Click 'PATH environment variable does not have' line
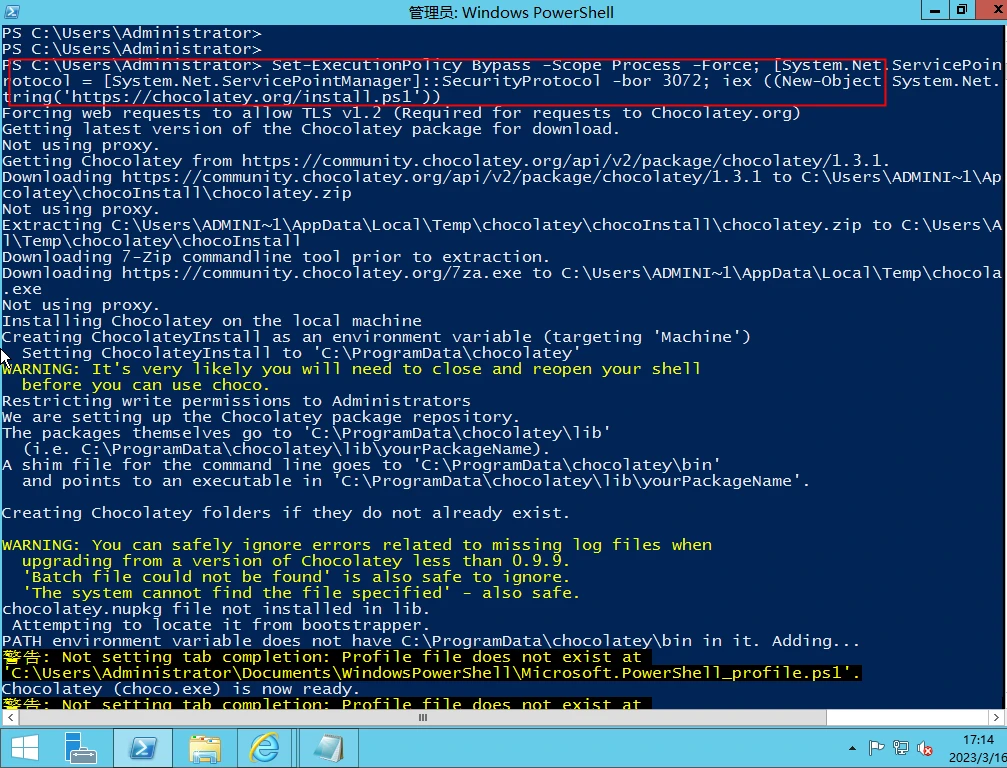Viewport: 1007px width, 768px height. [x=431, y=641]
